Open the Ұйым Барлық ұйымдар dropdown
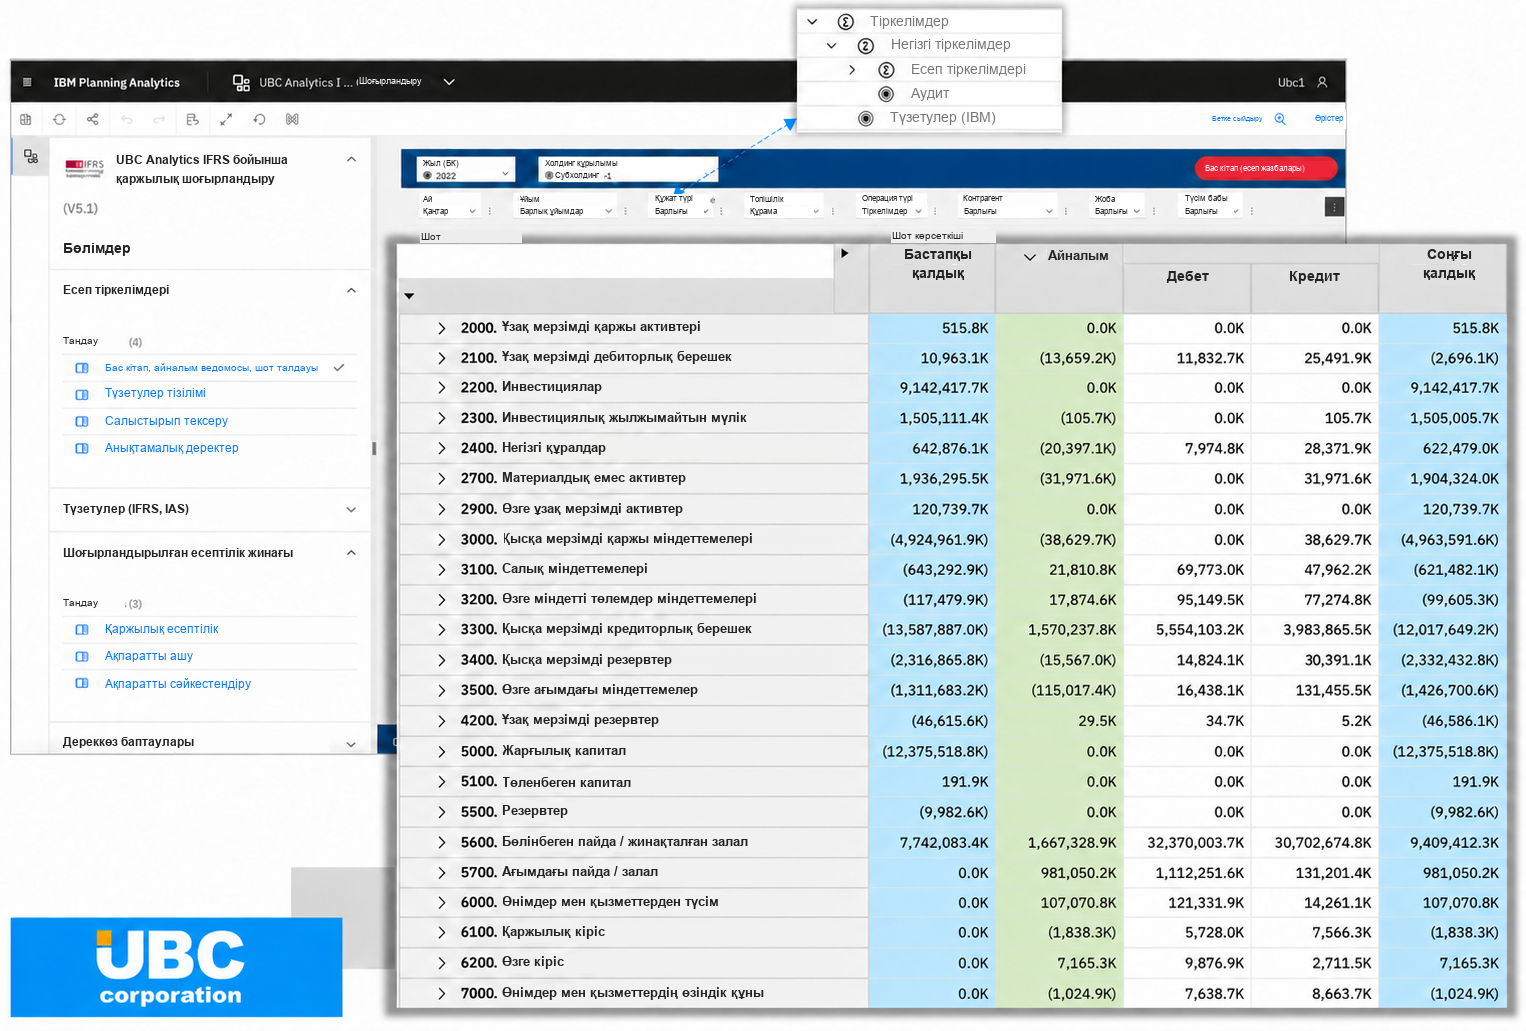Screen dimensions: 1526x1031 tap(566, 205)
